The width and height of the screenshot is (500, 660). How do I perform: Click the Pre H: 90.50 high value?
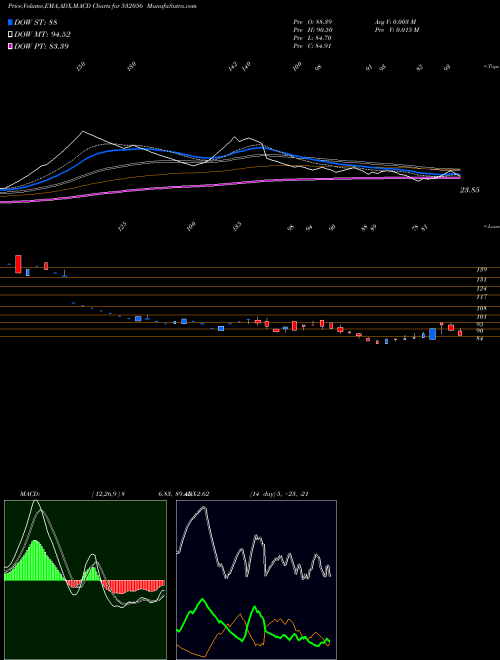tap(313, 29)
